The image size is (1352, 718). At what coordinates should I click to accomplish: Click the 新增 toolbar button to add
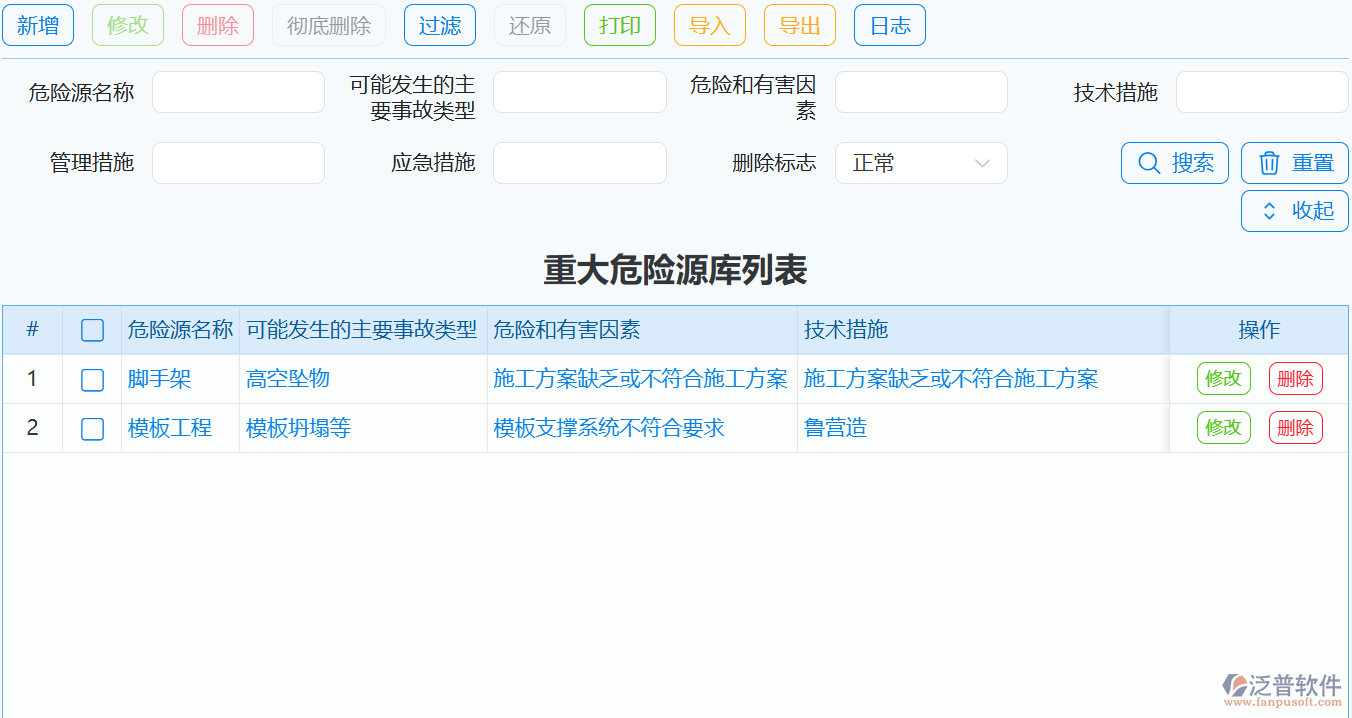(38, 25)
